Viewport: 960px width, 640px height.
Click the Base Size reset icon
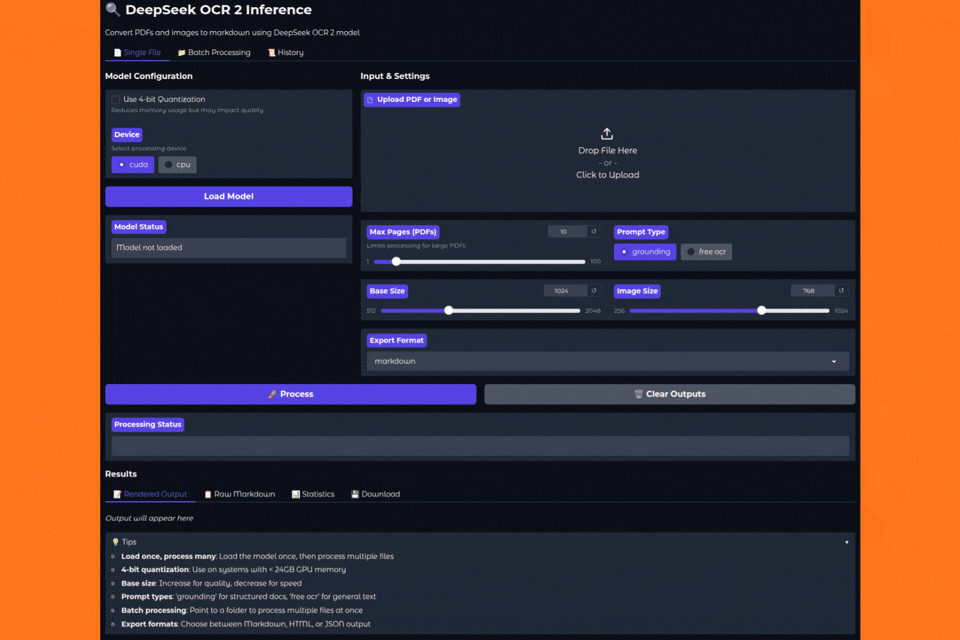594,291
